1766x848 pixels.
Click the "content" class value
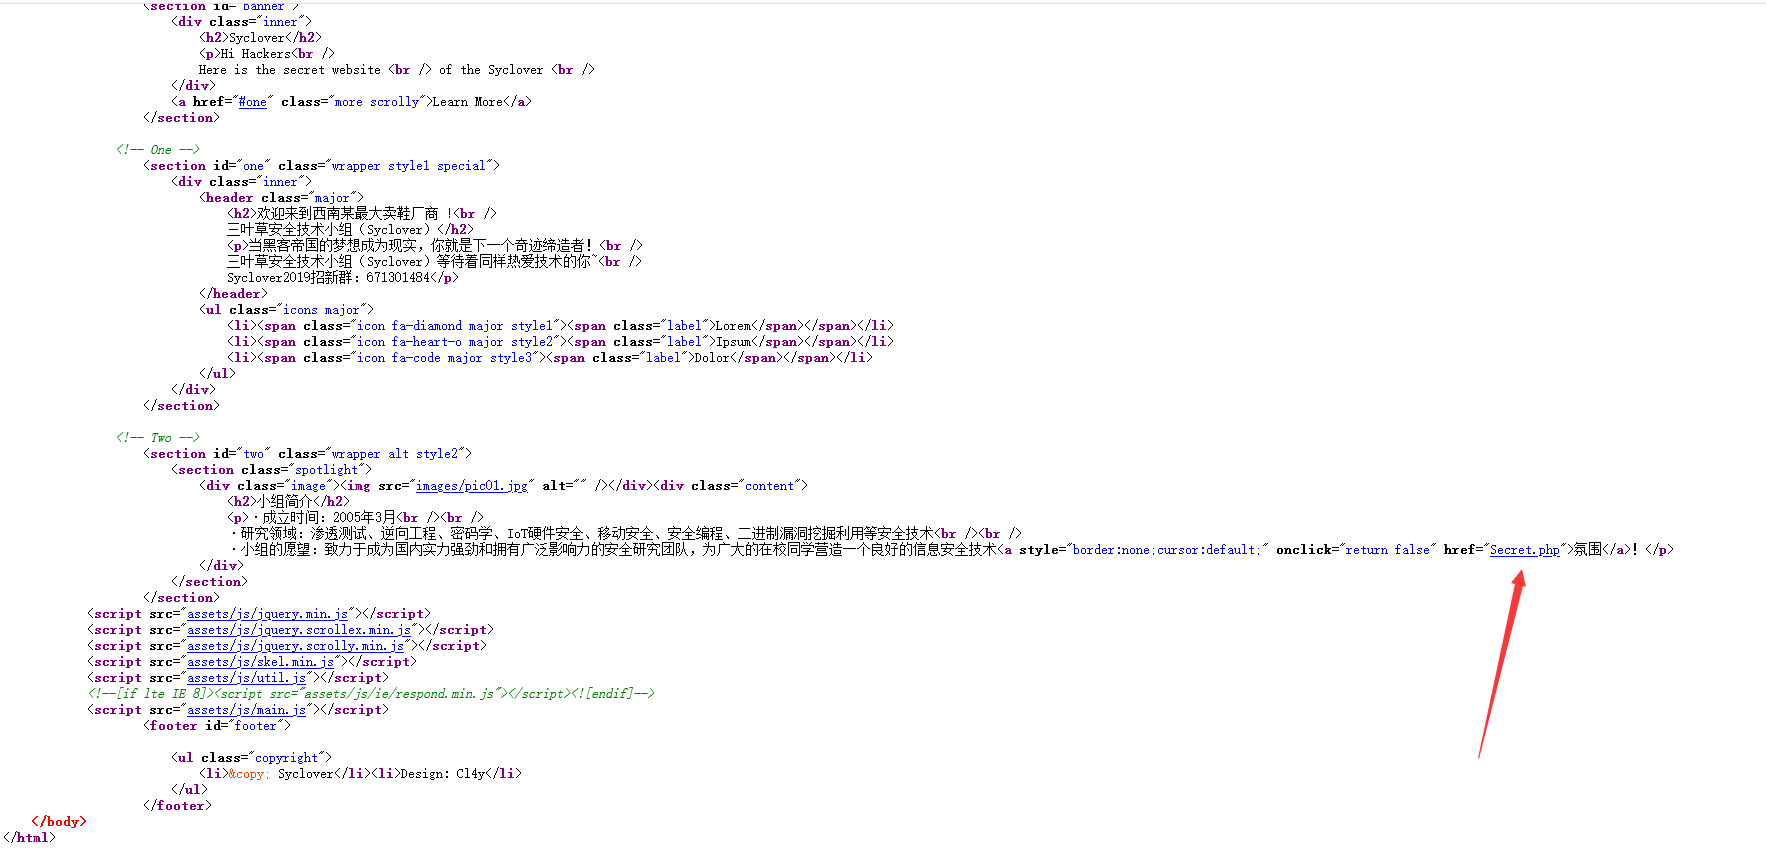tap(769, 486)
